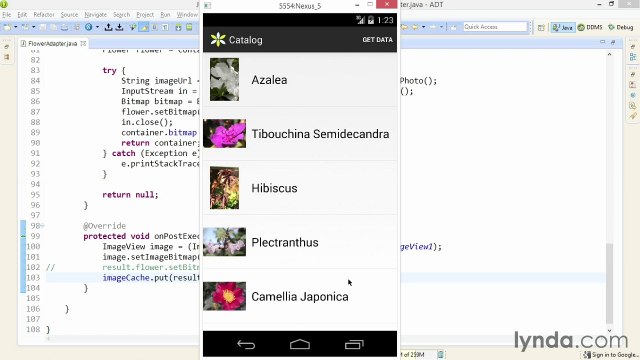Tap the Tibouchina purple flower thumbnail
Image resolution: width=640 pixels, height=360 pixels.
(224, 133)
